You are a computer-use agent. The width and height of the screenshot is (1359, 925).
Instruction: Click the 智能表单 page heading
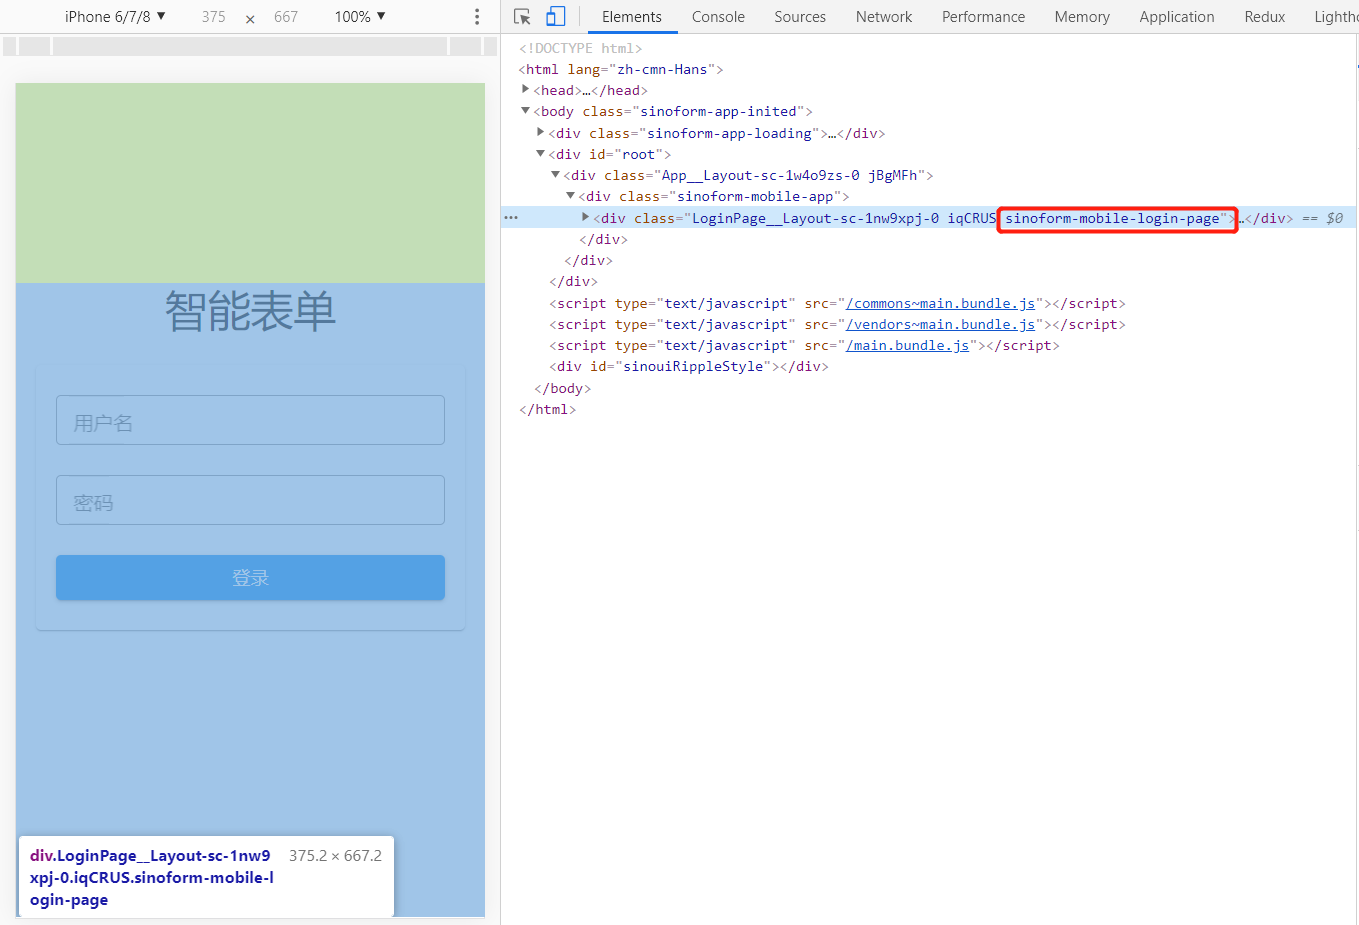coord(250,311)
